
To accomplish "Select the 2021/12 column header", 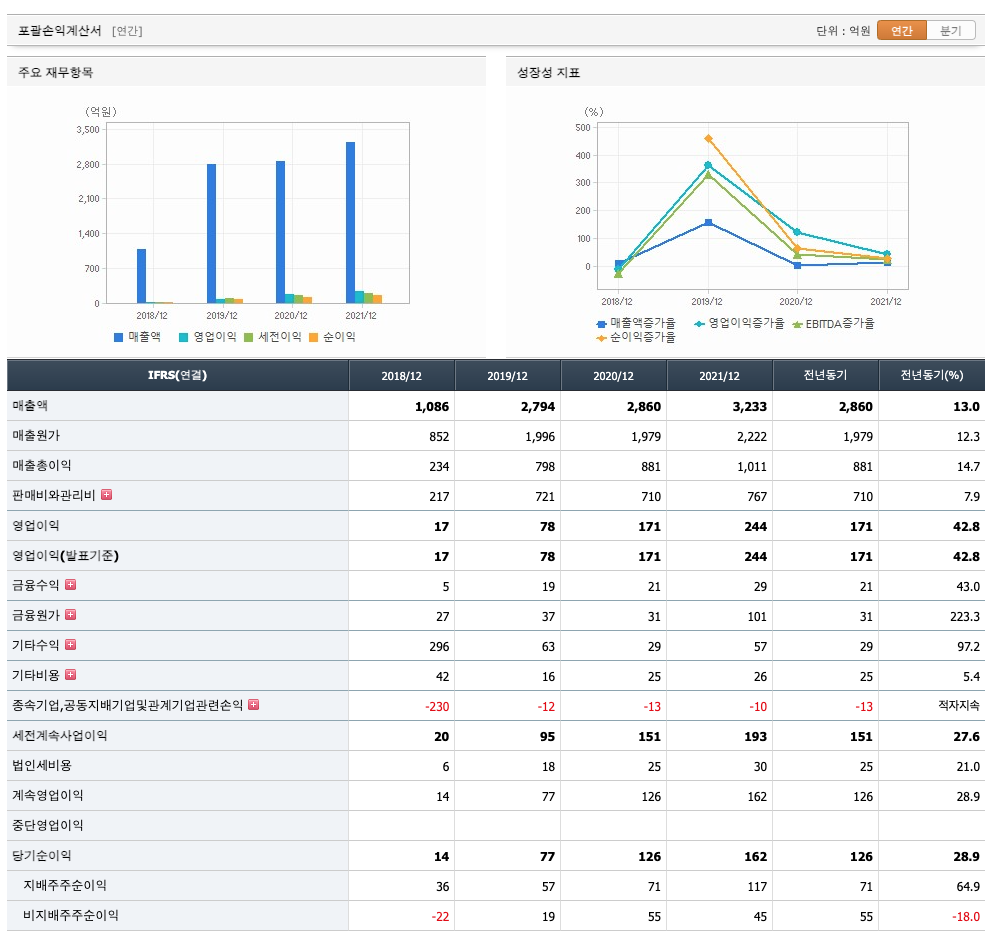I will tap(720, 375).
